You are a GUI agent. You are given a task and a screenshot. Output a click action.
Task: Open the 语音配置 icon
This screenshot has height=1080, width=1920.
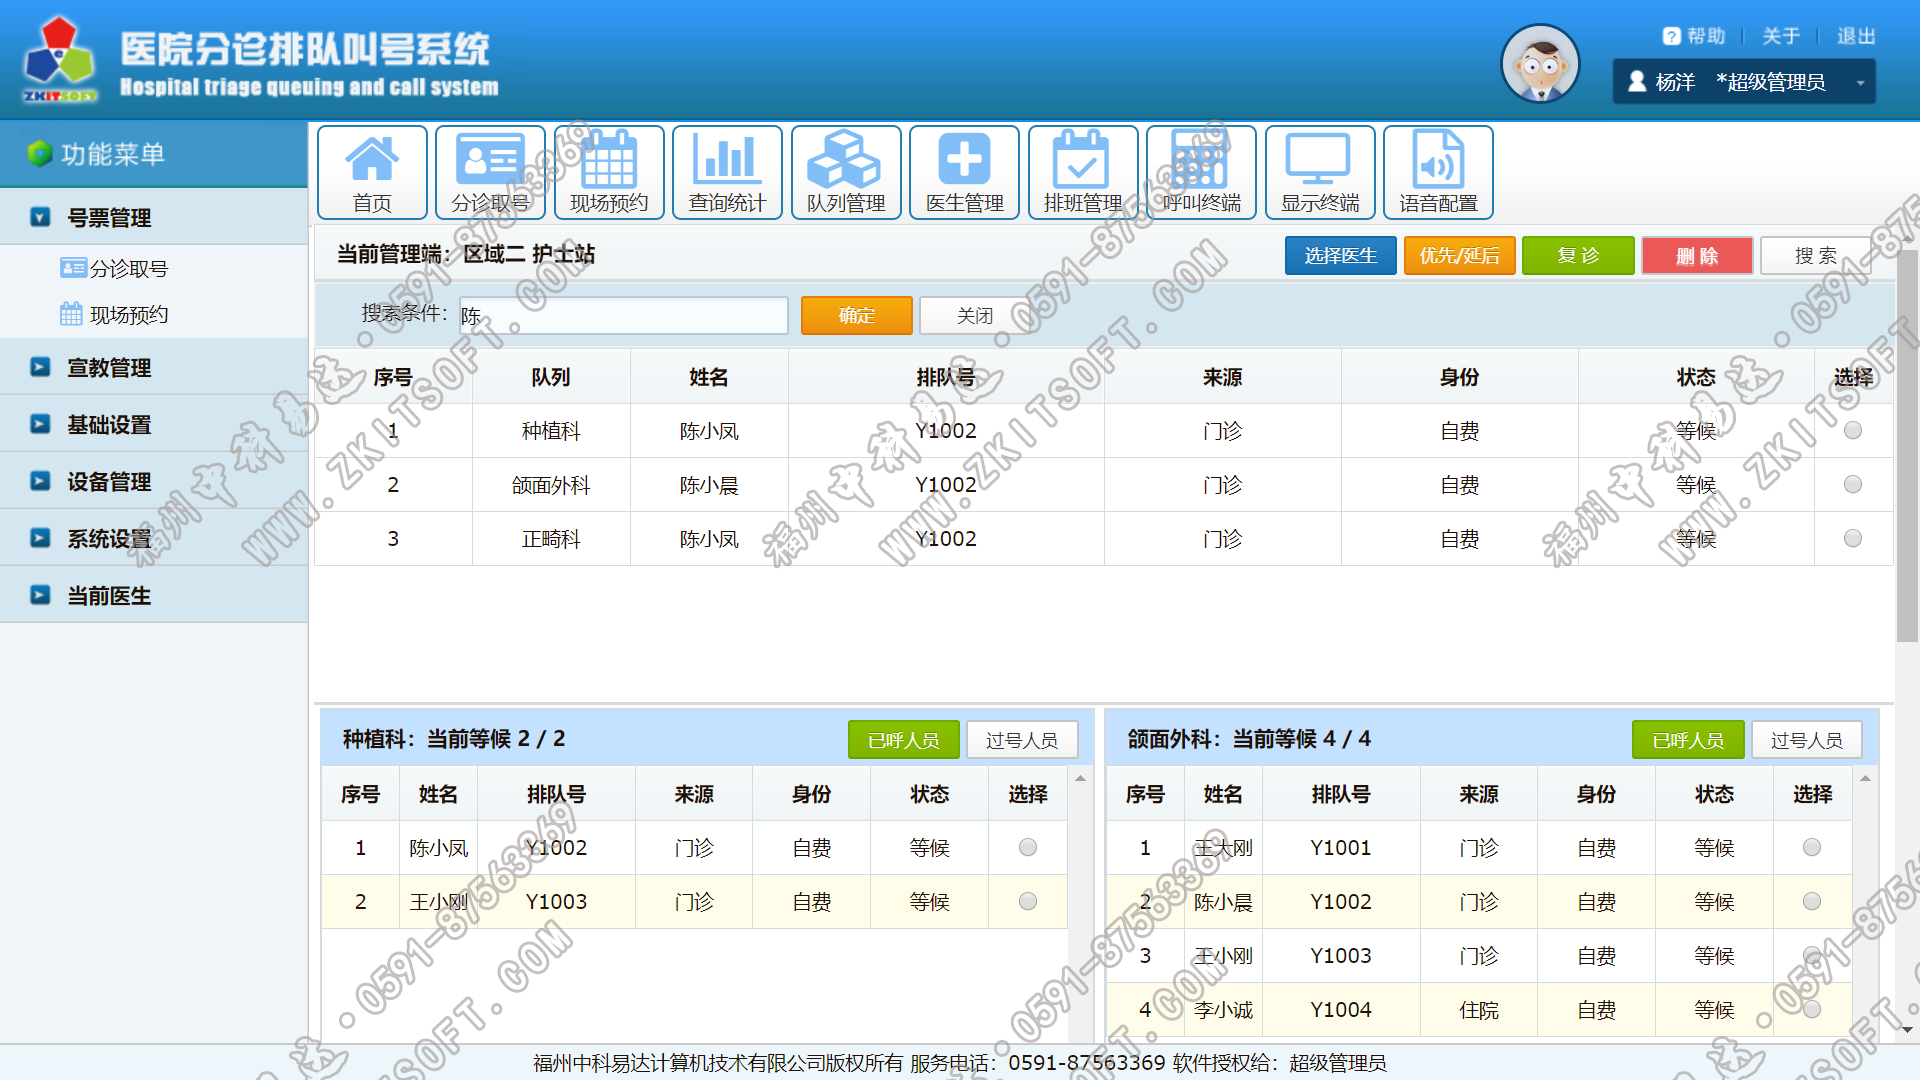point(1437,171)
